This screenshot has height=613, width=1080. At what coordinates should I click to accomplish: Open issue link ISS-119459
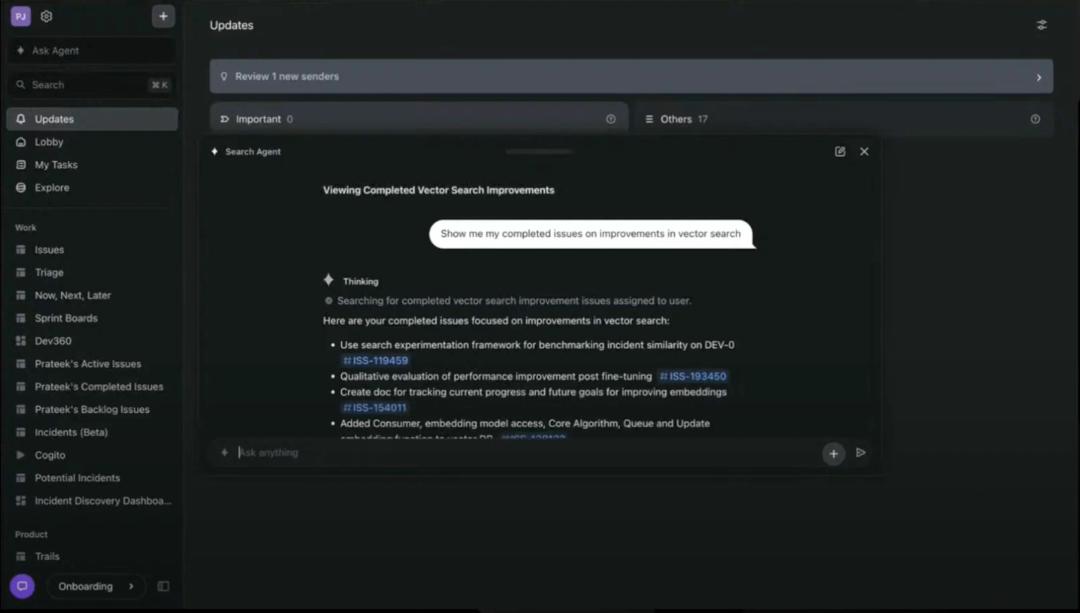pyautogui.click(x=375, y=361)
